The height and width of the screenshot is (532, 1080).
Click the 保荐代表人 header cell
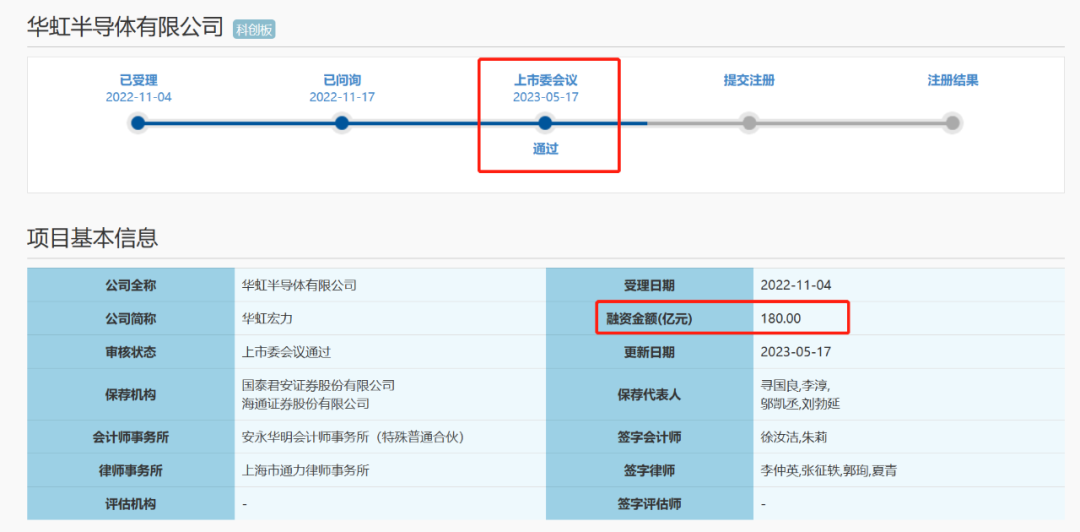click(x=650, y=395)
